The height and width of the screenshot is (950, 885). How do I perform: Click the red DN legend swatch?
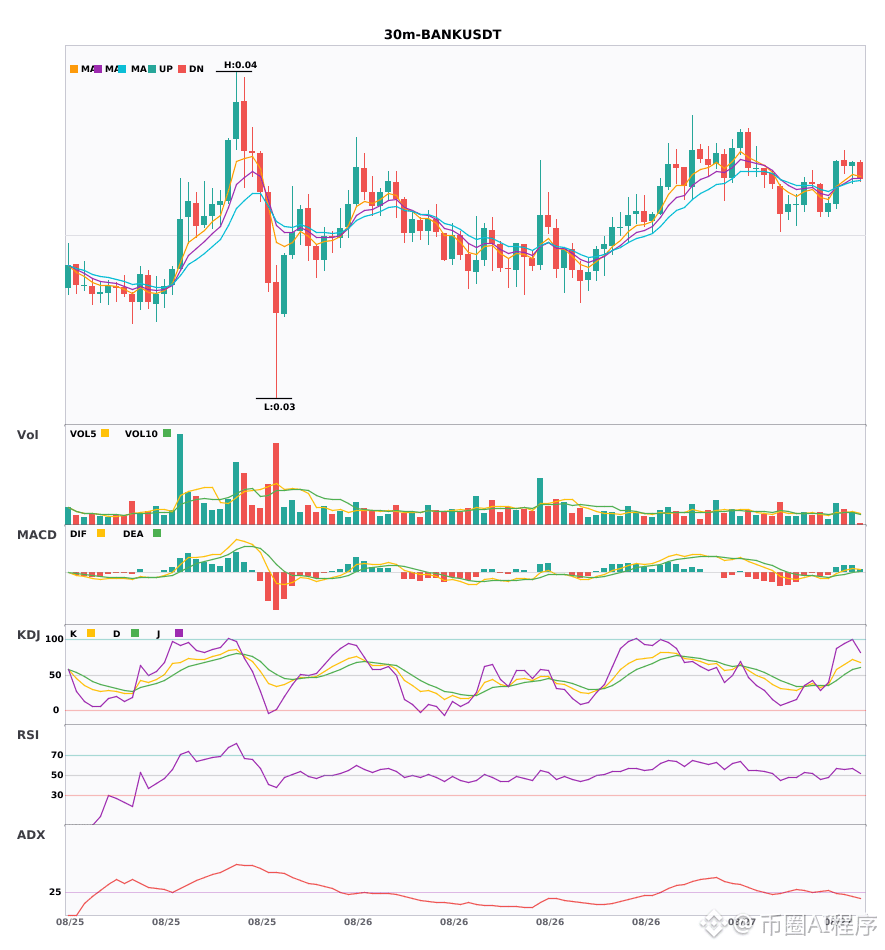[x=182, y=69]
